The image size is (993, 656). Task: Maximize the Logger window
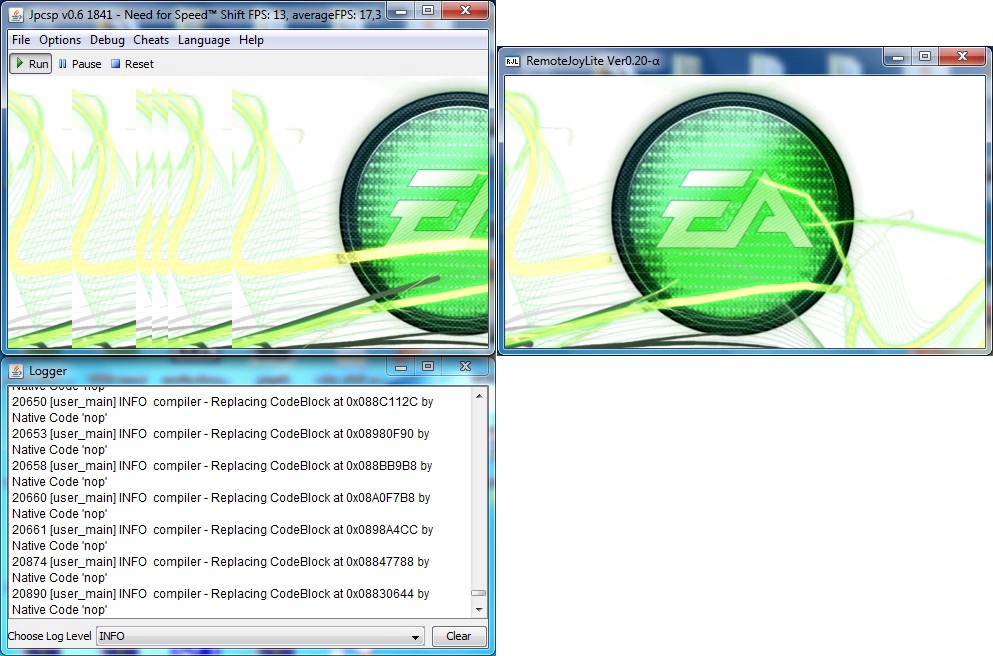(x=428, y=368)
